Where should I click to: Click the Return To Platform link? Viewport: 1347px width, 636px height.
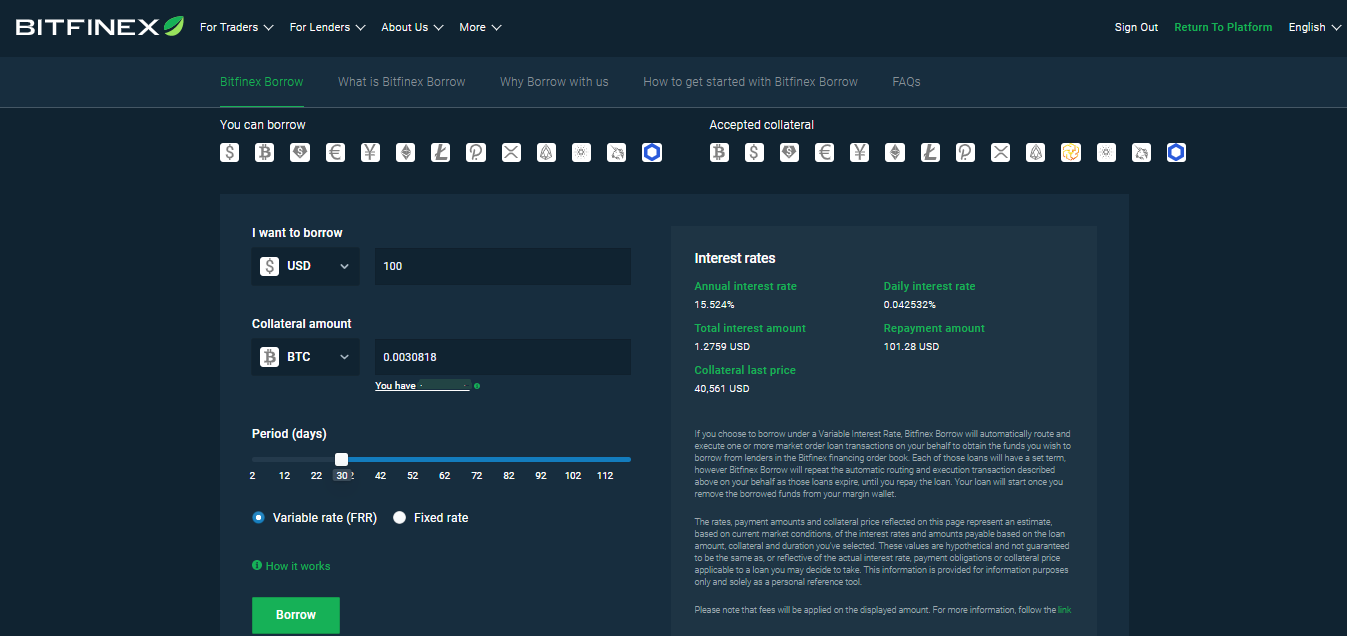pos(1223,28)
